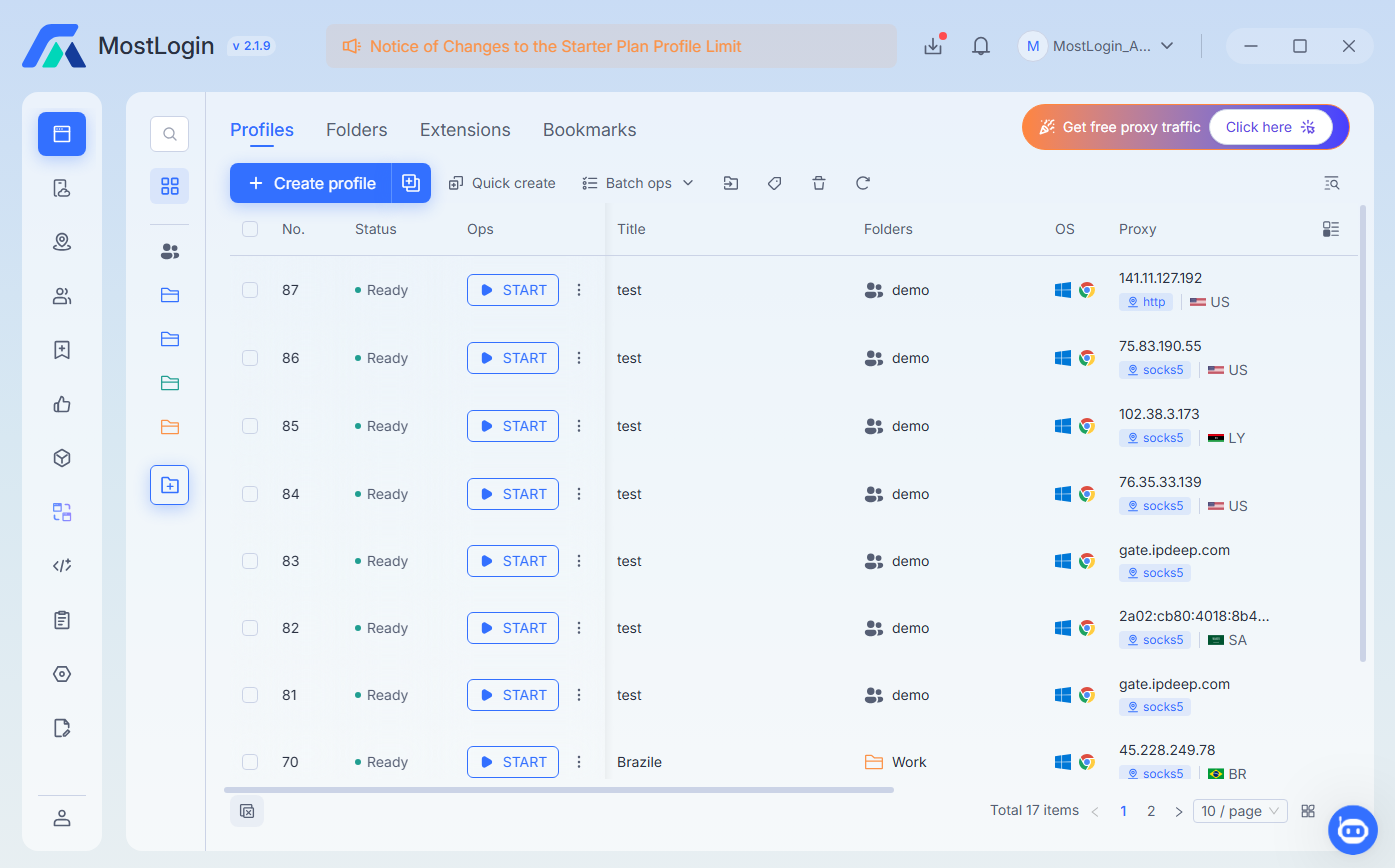Open the three-dot menu for profile 82
Viewport: 1395px width, 868px height.
[x=579, y=628]
